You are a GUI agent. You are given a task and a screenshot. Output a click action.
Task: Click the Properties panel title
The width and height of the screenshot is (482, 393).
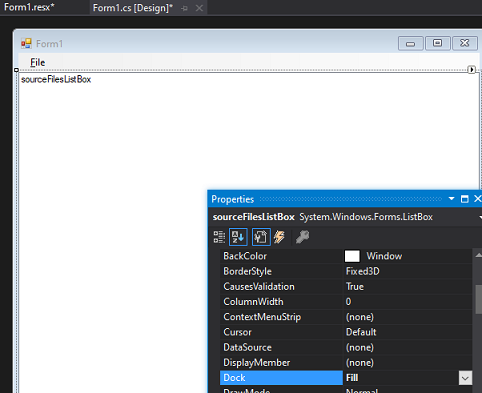233,199
